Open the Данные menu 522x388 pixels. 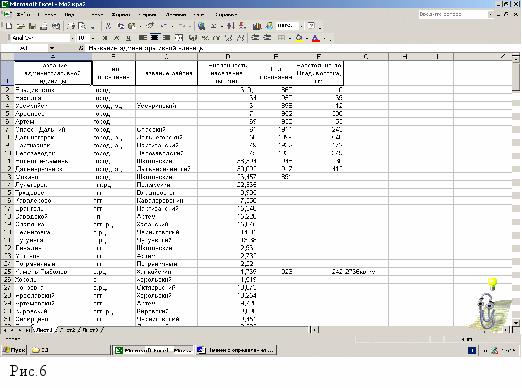[x=176, y=15]
